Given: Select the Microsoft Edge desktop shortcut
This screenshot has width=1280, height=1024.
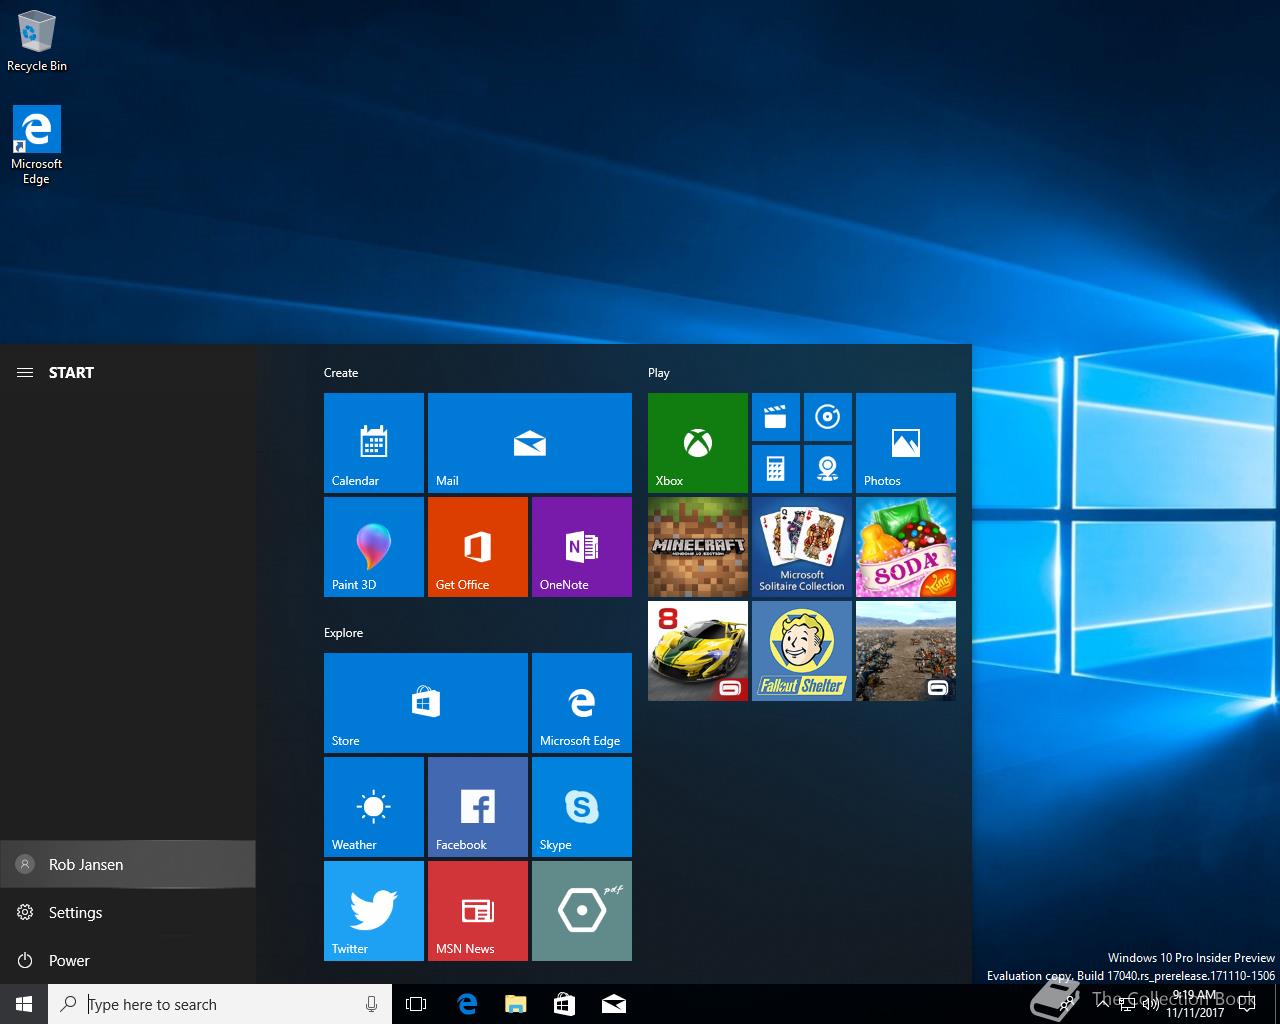Looking at the screenshot, I should point(37,145).
